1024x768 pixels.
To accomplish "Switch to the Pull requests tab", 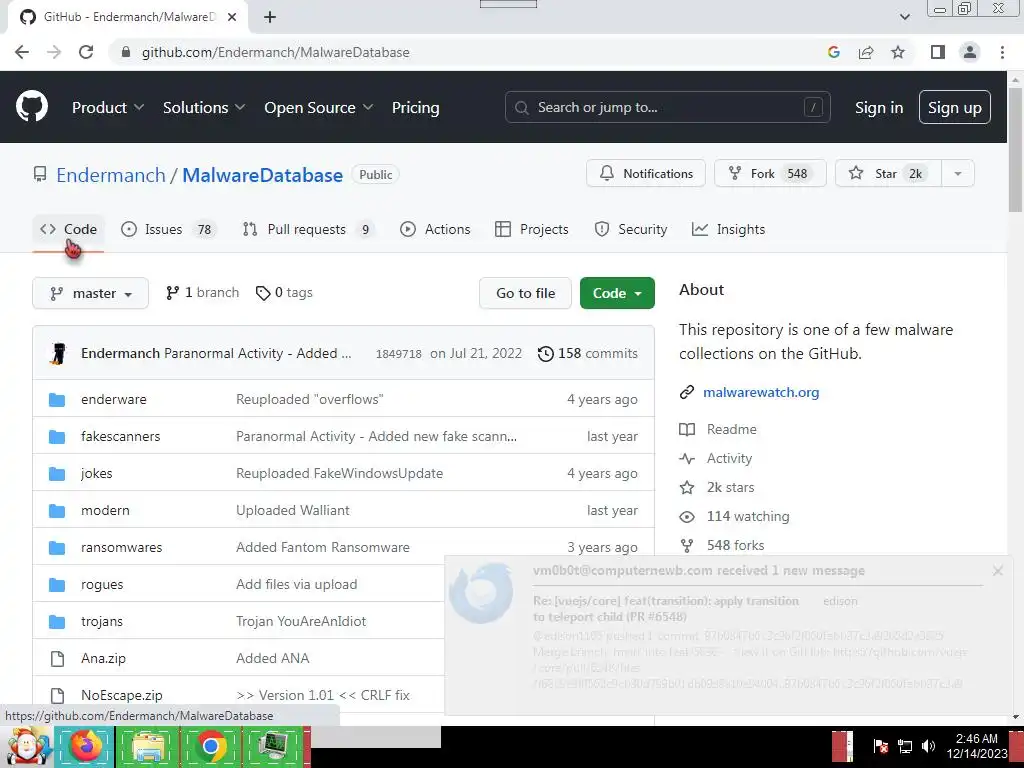I will pyautogui.click(x=308, y=229).
